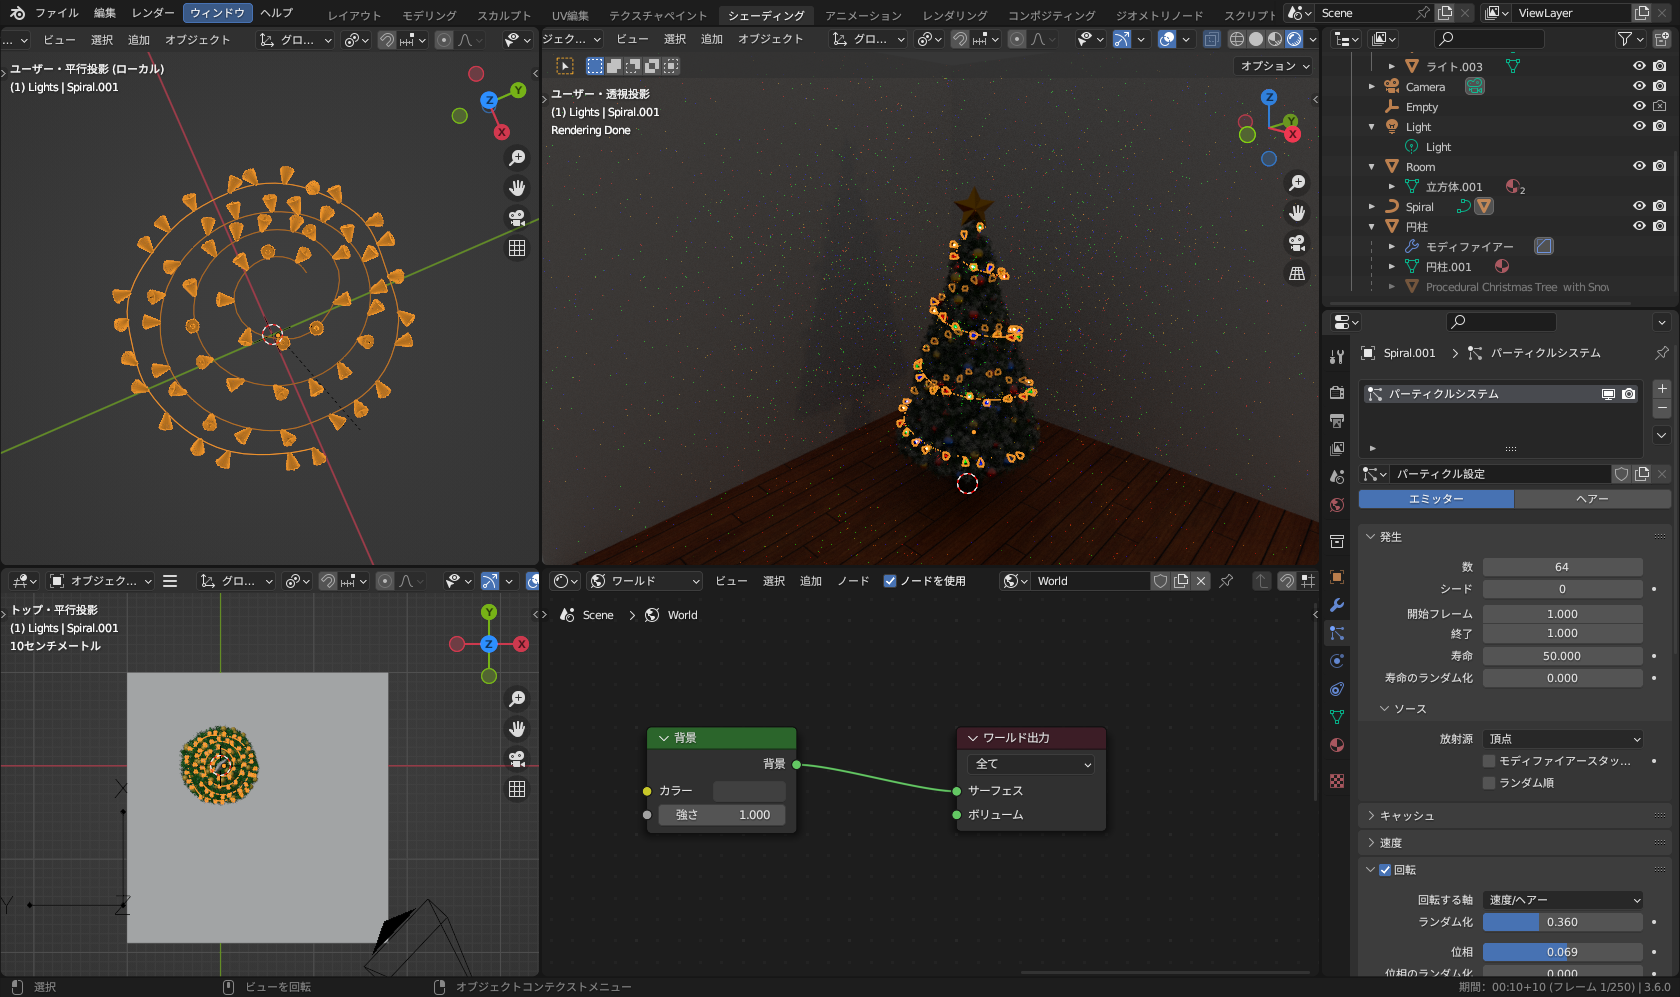Expand the Camera item in outliner

pos(1372,87)
